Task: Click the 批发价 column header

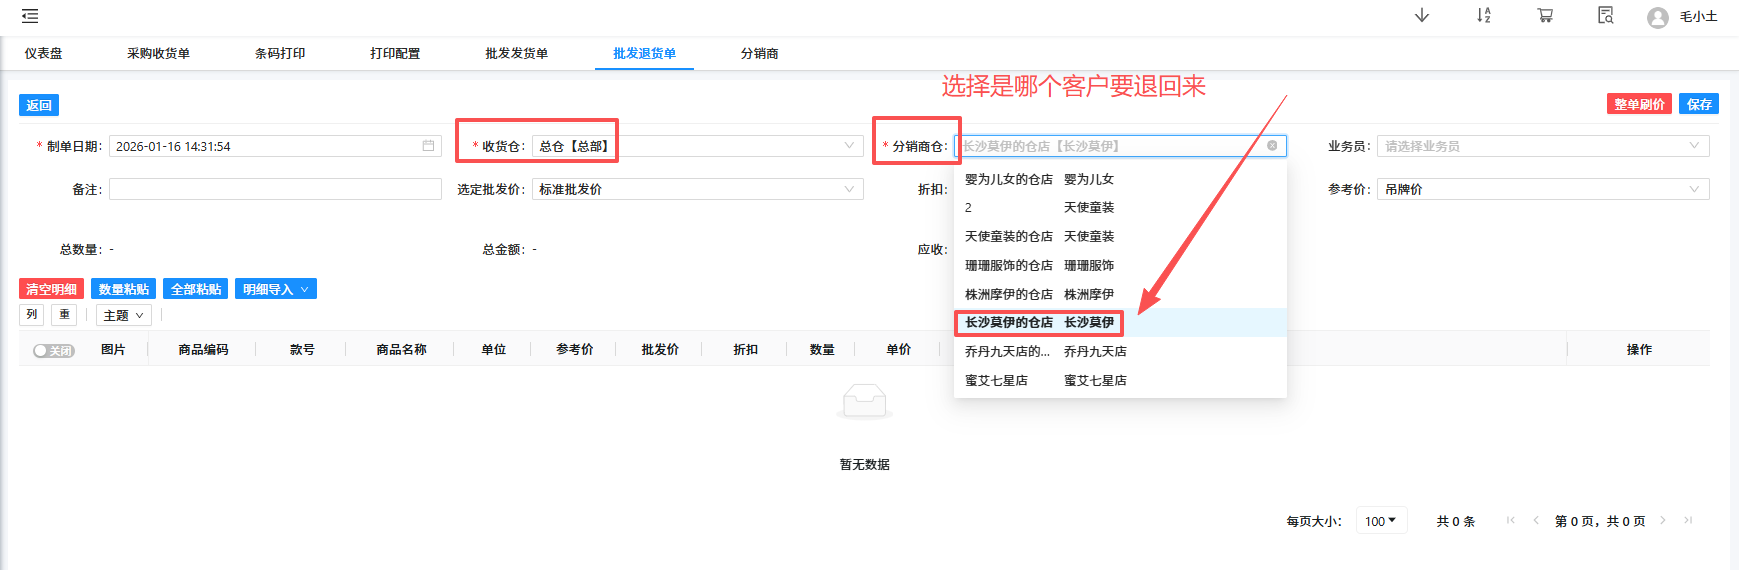Action: click(x=660, y=349)
